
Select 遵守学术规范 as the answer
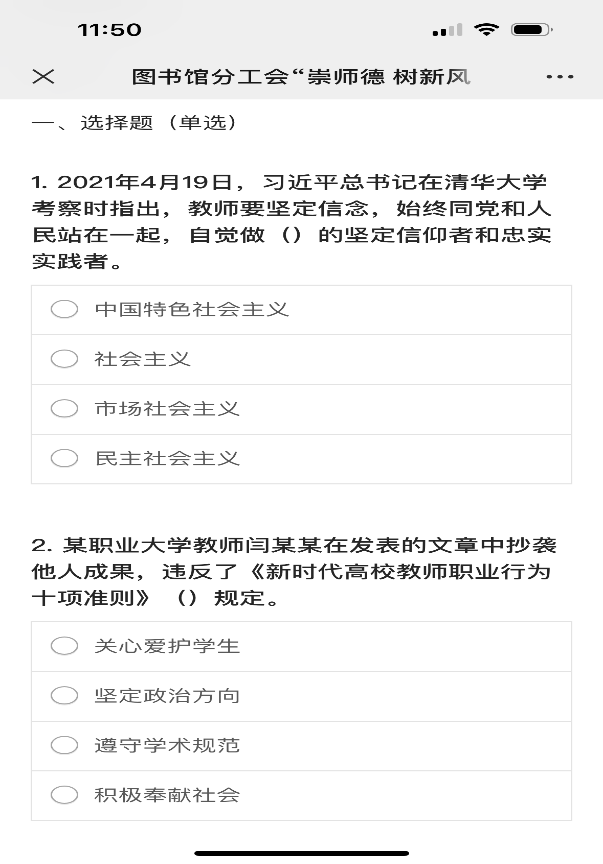[64, 746]
